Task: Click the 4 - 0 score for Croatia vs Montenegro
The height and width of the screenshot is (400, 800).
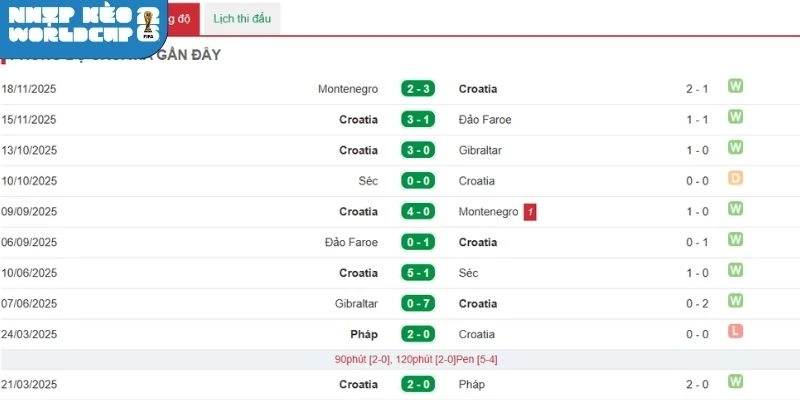Action: [418, 212]
